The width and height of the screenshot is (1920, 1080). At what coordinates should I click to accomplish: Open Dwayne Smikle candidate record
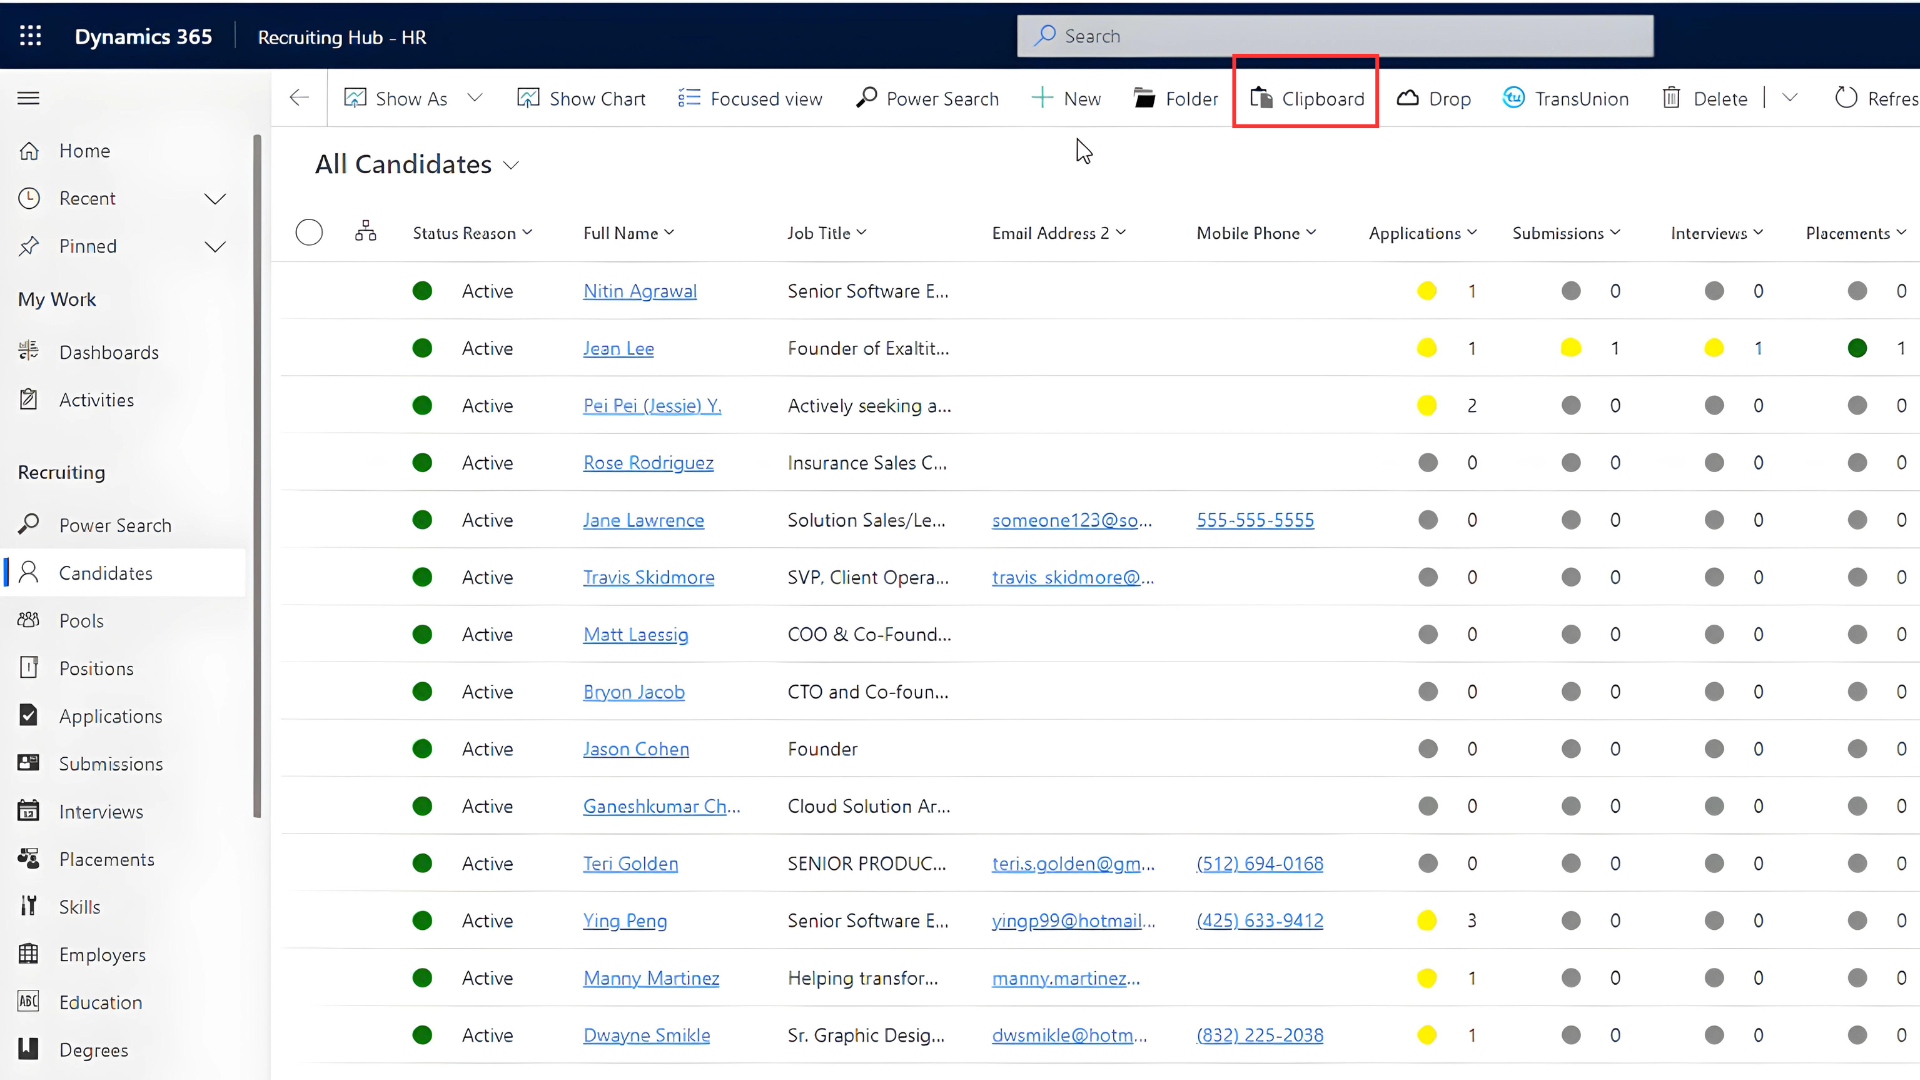coord(647,1035)
